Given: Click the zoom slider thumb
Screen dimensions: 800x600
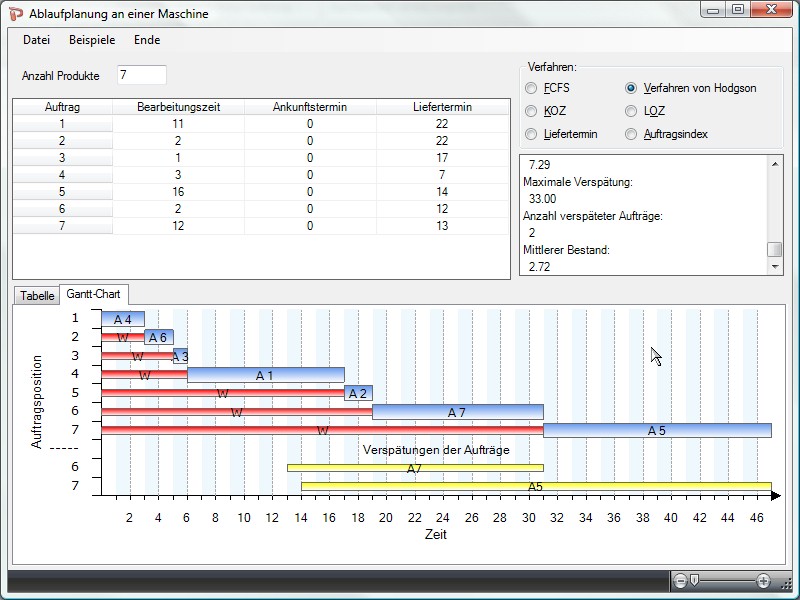Looking at the screenshot, I should click(694, 581).
